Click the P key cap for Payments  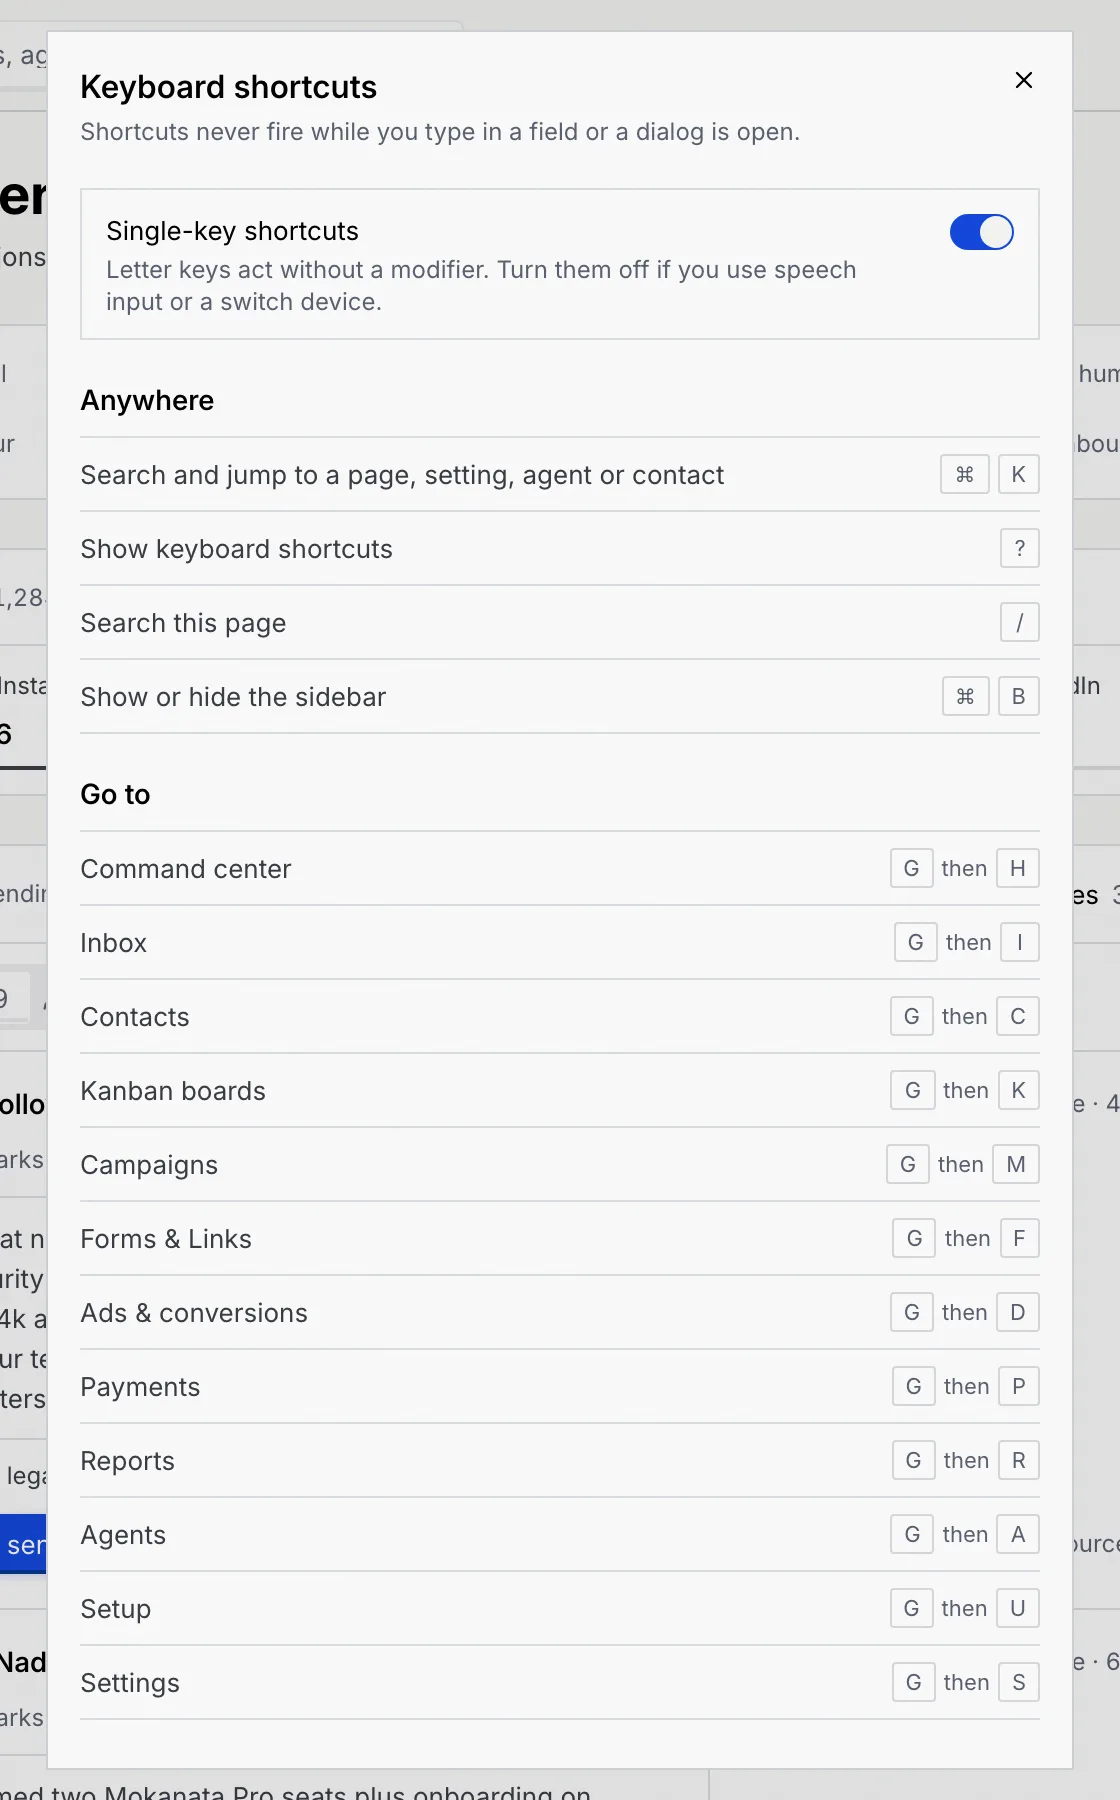pyautogui.click(x=1018, y=1386)
